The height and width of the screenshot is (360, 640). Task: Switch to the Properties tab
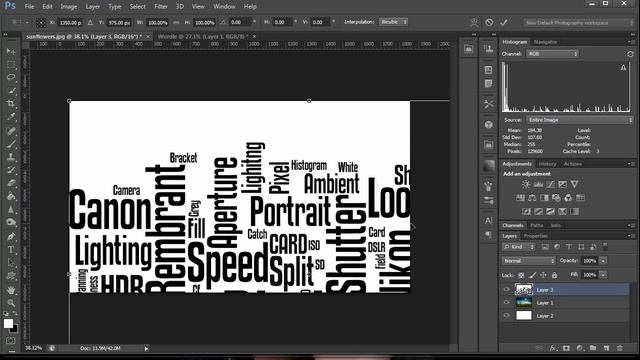[536, 236]
